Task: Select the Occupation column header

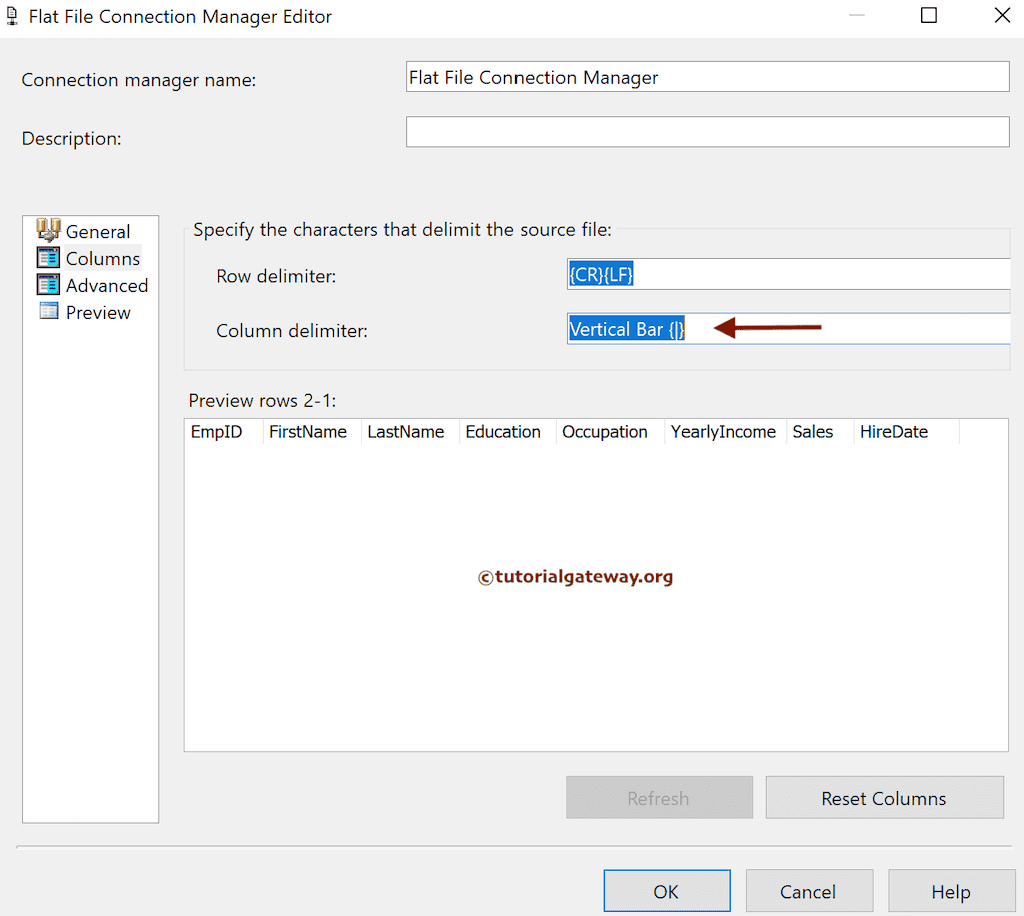Action: (x=605, y=431)
